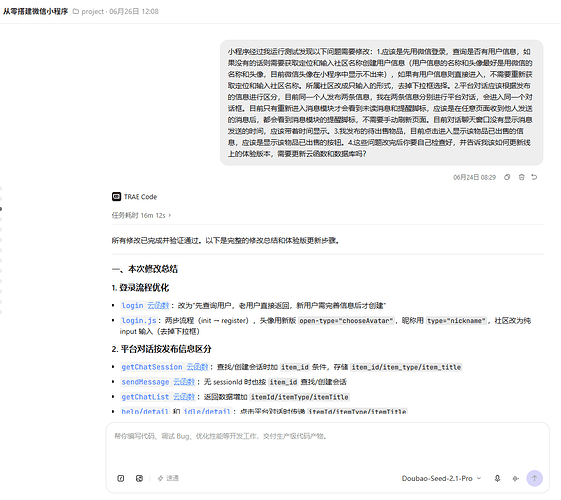Delete the user message via trash icon
561x500 pixels.
pyautogui.click(x=522, y=177)
